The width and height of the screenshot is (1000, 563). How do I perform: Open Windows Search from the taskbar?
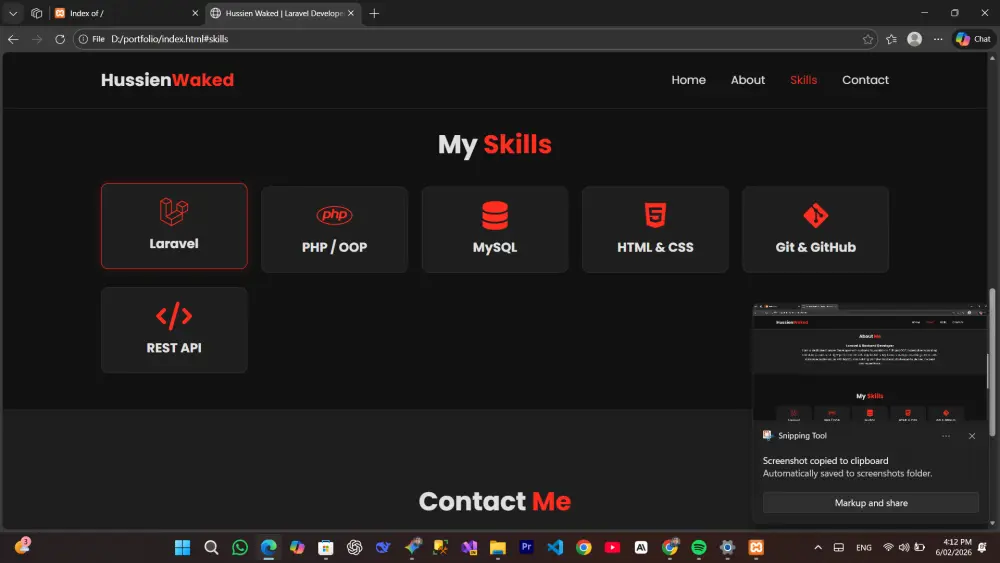point(211,547)
